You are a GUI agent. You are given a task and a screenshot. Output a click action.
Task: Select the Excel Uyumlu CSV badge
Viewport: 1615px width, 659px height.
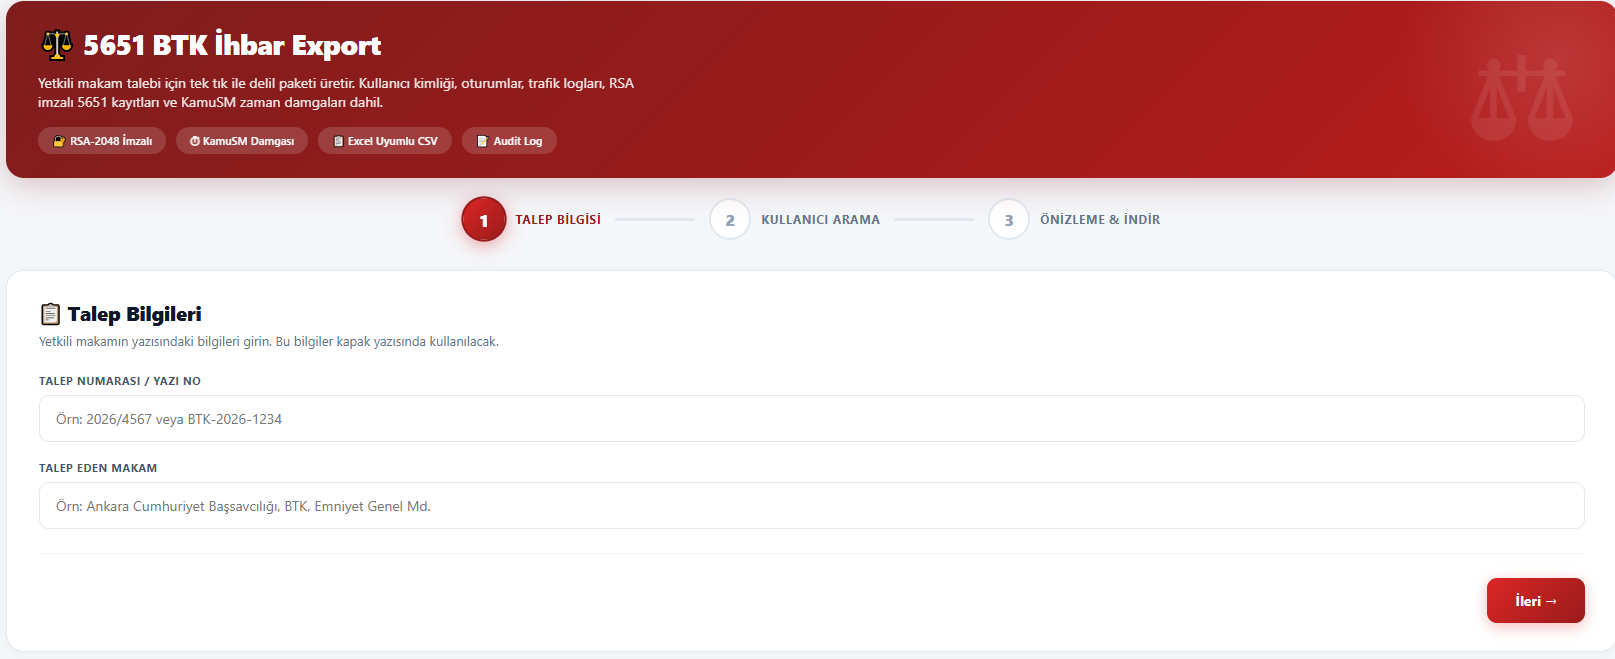point(385,141)
